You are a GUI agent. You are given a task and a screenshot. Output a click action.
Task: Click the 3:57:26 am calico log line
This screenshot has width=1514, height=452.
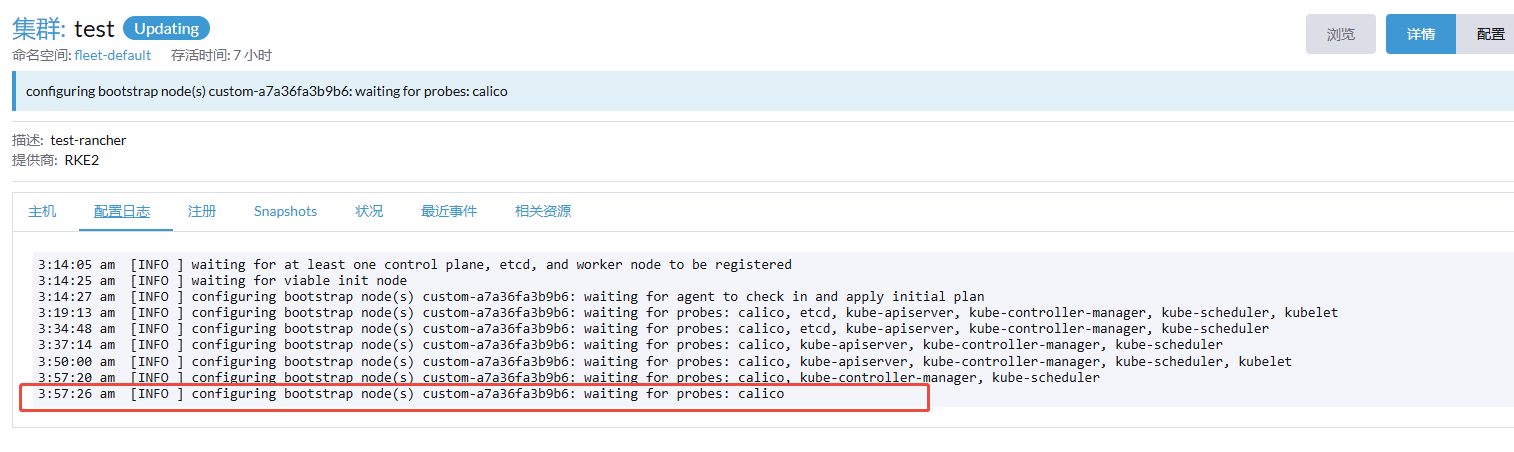411,394
